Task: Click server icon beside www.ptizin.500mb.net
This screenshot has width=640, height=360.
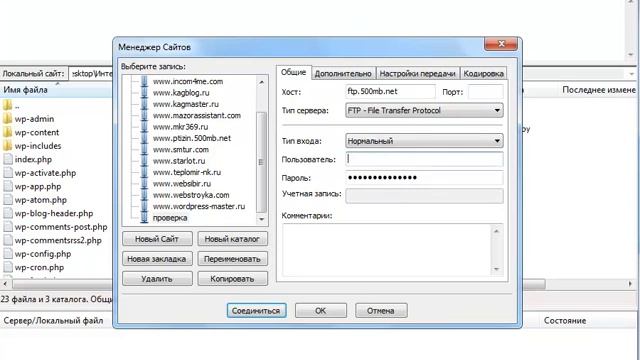Action: (144, 138)
